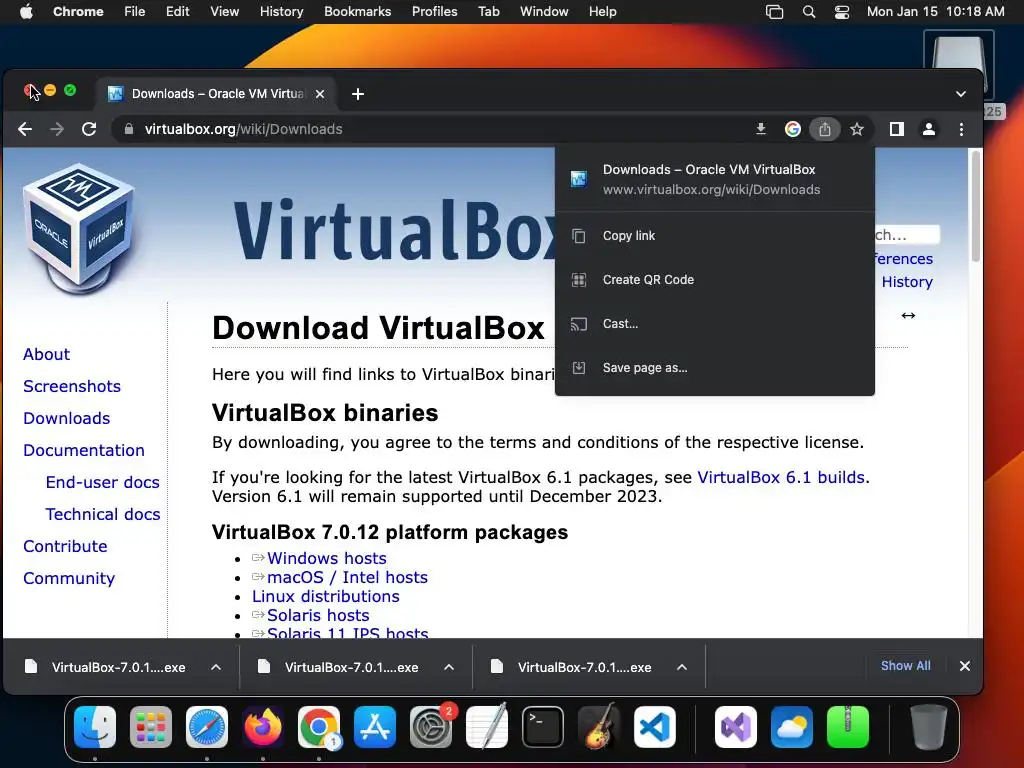This screenshot has width=1024, height=768.
Task: Click the browser forward arrow
Action: 57,129
